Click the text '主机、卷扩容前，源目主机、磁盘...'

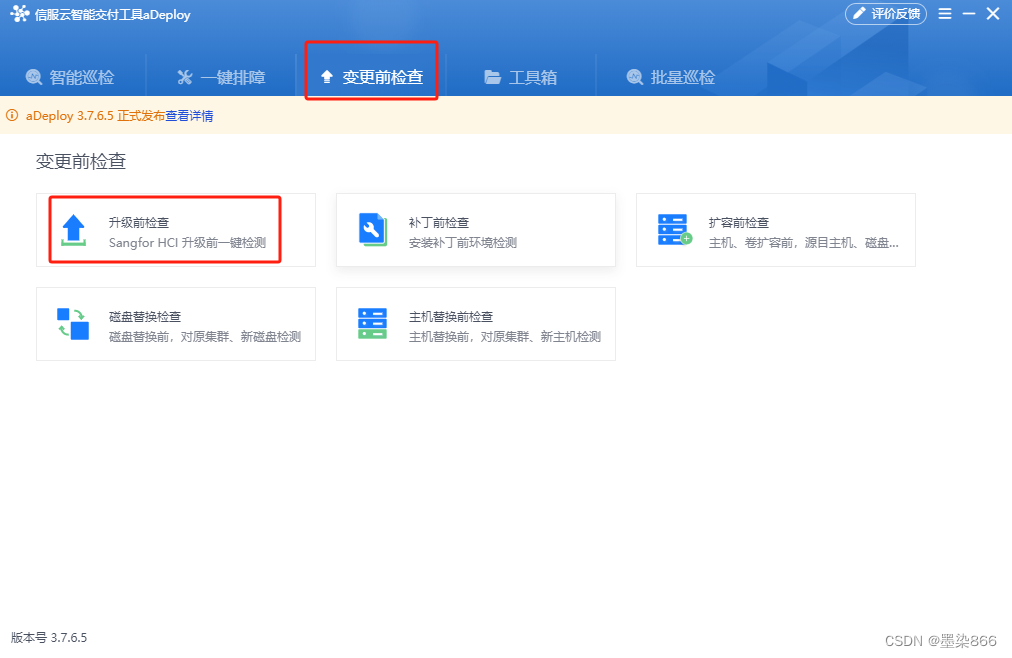(x=804, y=243)
